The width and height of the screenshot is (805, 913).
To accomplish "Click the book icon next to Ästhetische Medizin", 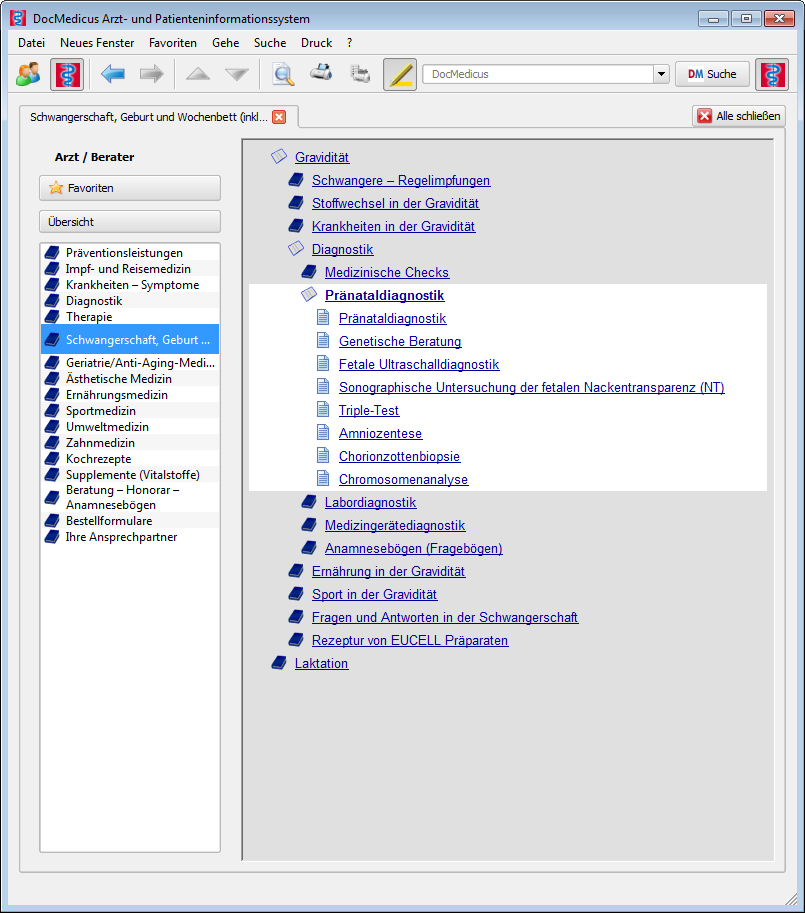I will tap(52, 378).
